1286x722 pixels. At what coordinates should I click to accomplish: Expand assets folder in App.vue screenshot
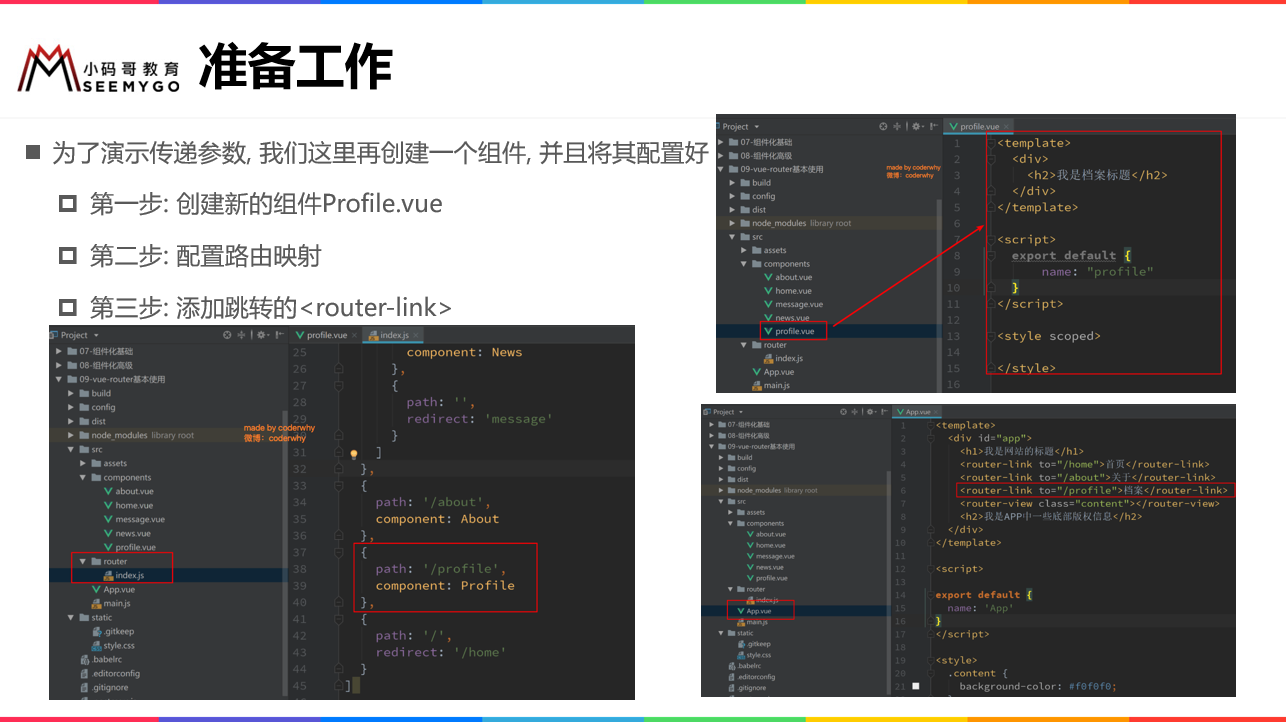tap(730, 512)
